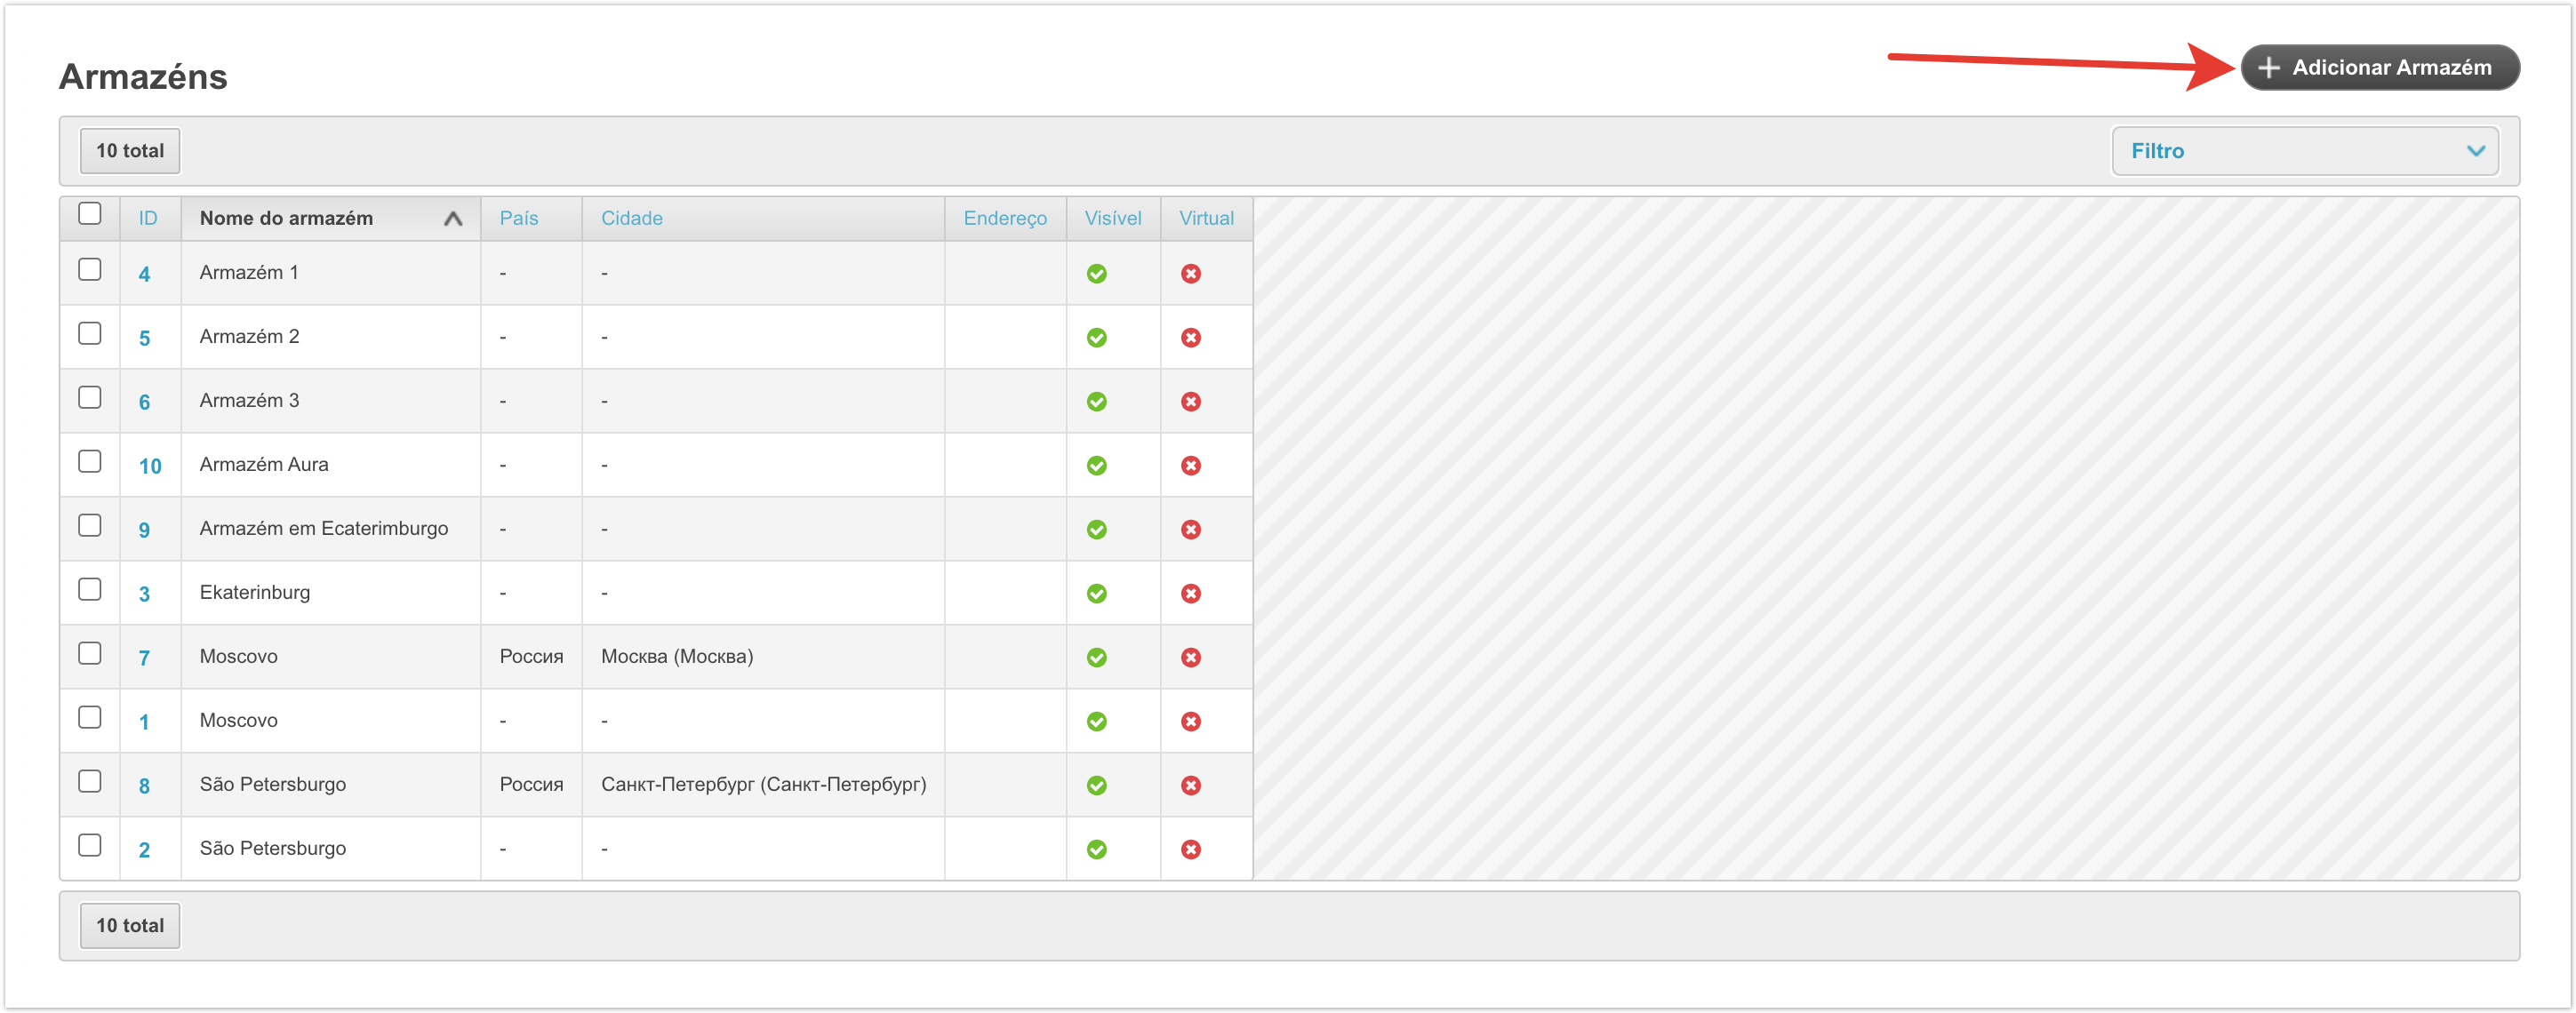Click red virtual cross for Armazém 2
Image resolution: width=2576 pixels, height=1013 pixels.
pyautogui.click(x=1190, y=337)
